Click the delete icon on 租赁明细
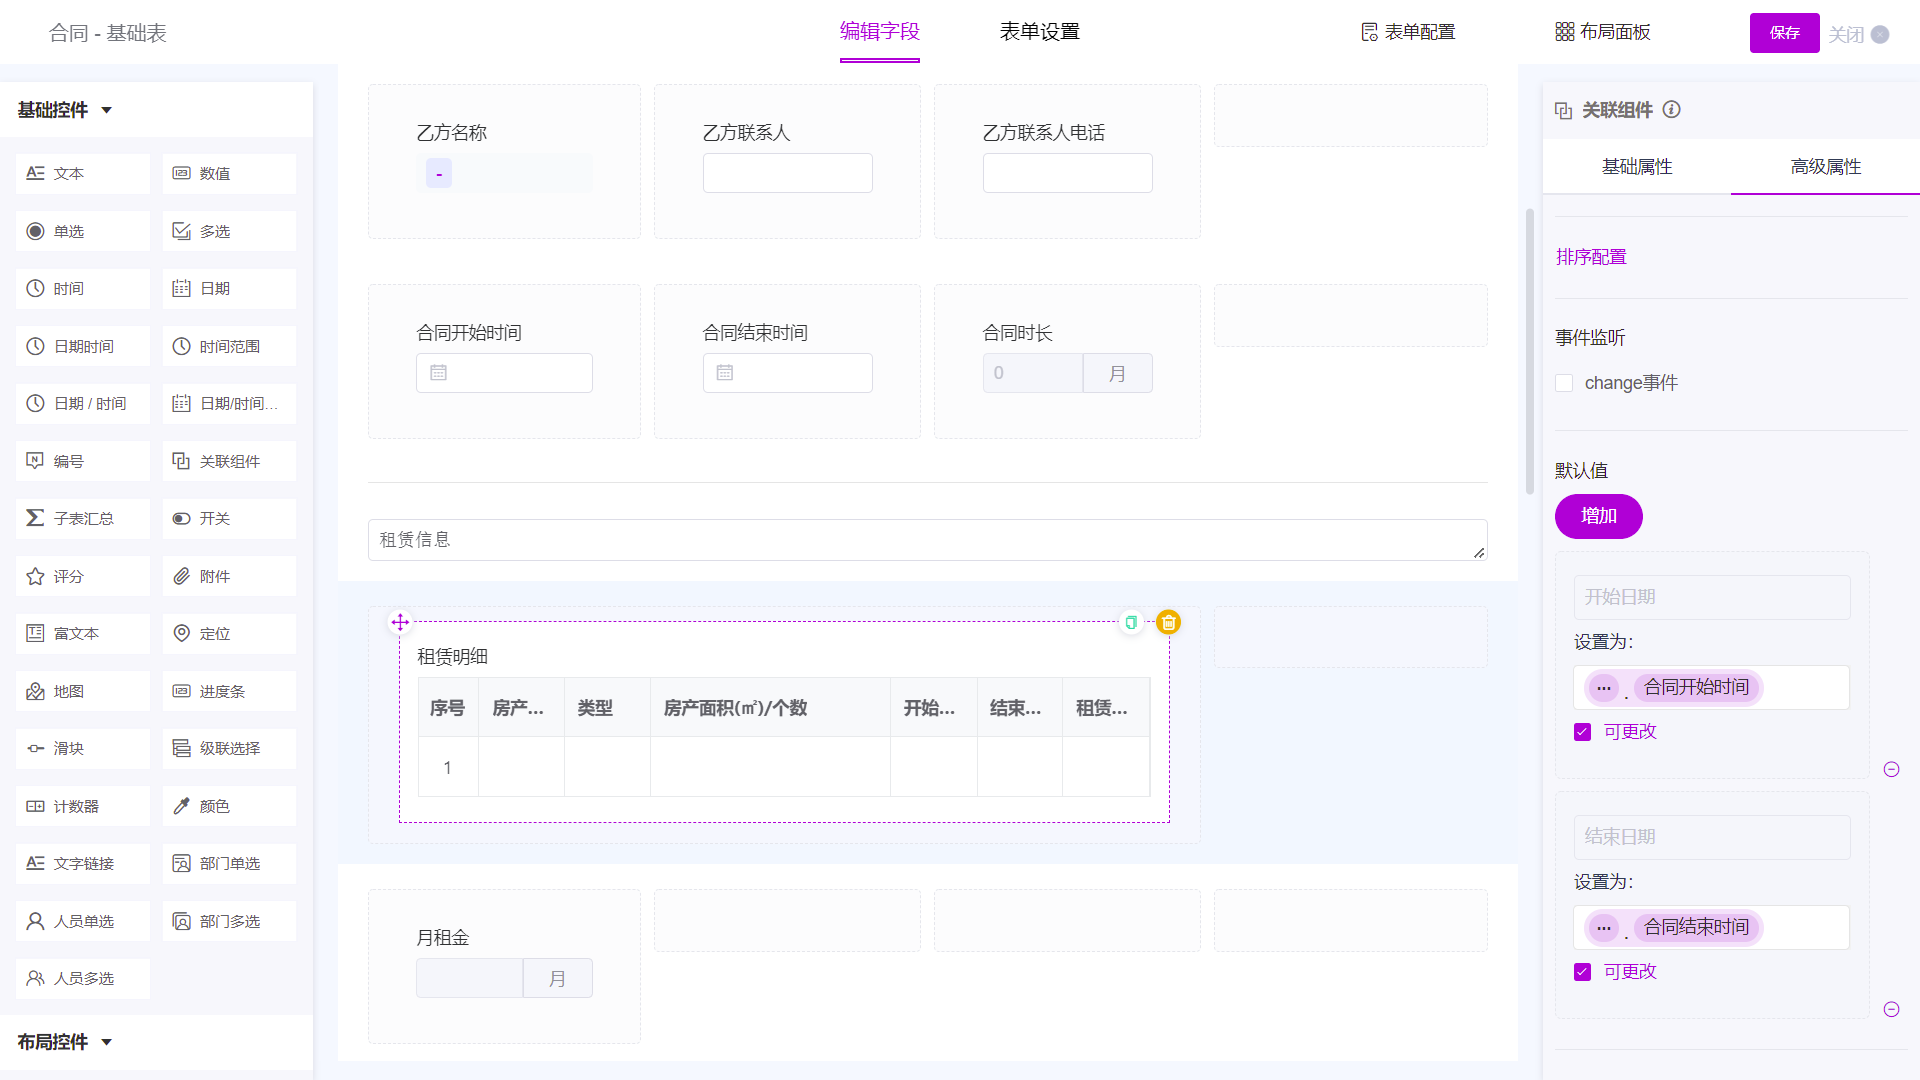 (1168, 622)
